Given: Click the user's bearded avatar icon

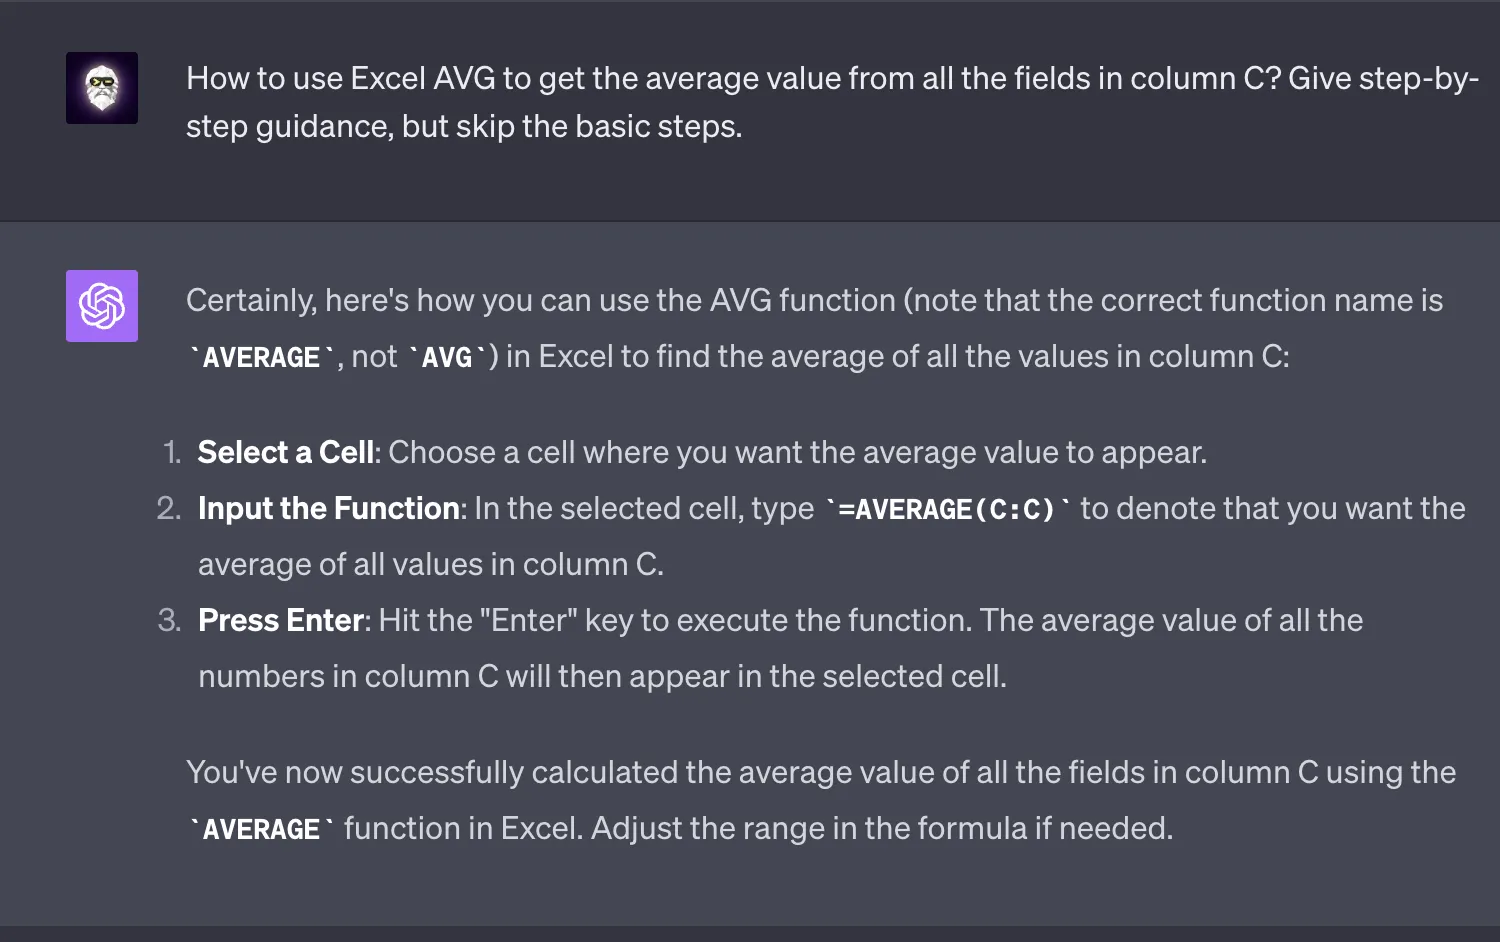Looking at the screenshot, I should pyautogui.click(x=102, y=88).
